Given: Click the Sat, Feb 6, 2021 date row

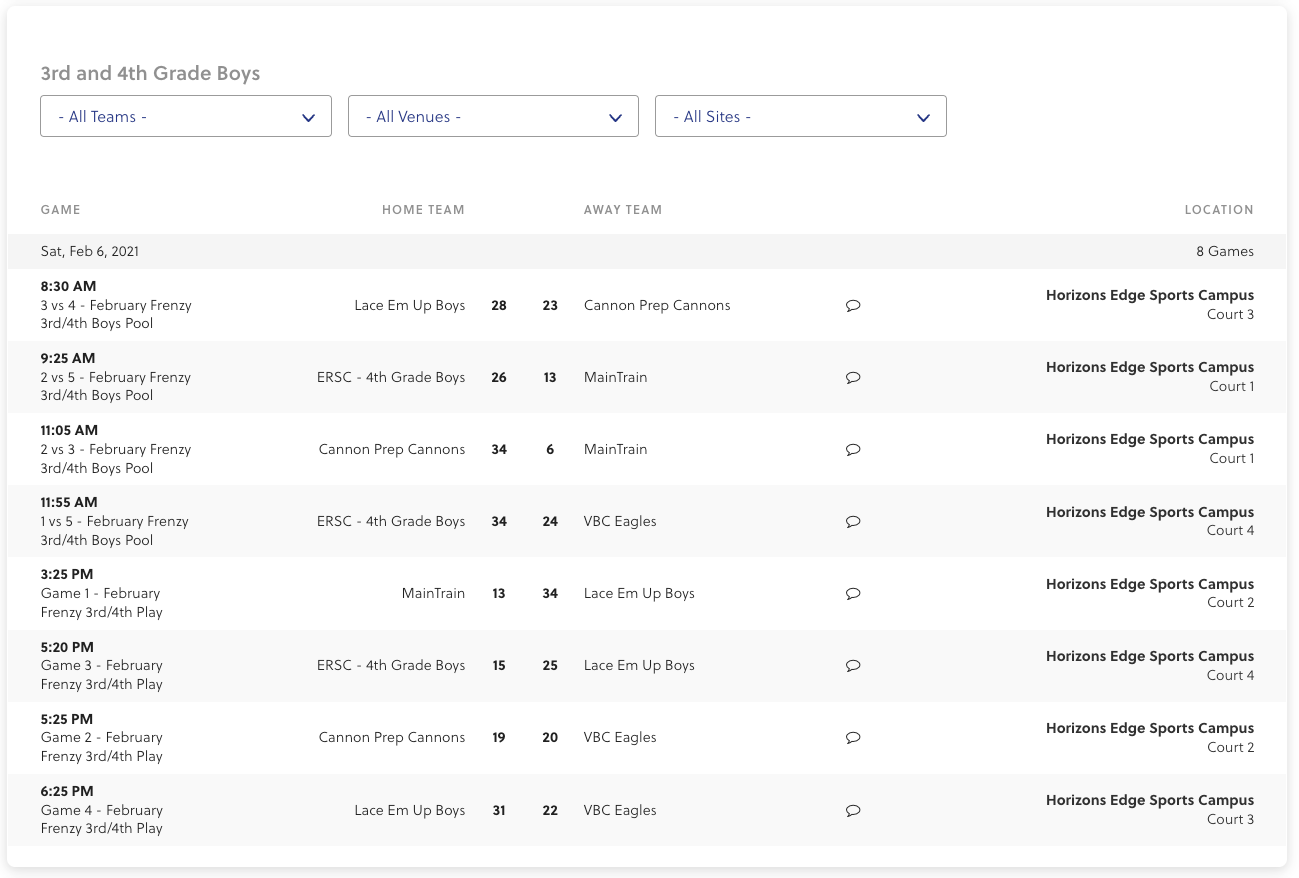Looking at the screenshot, I should click(x=647, y=252).
